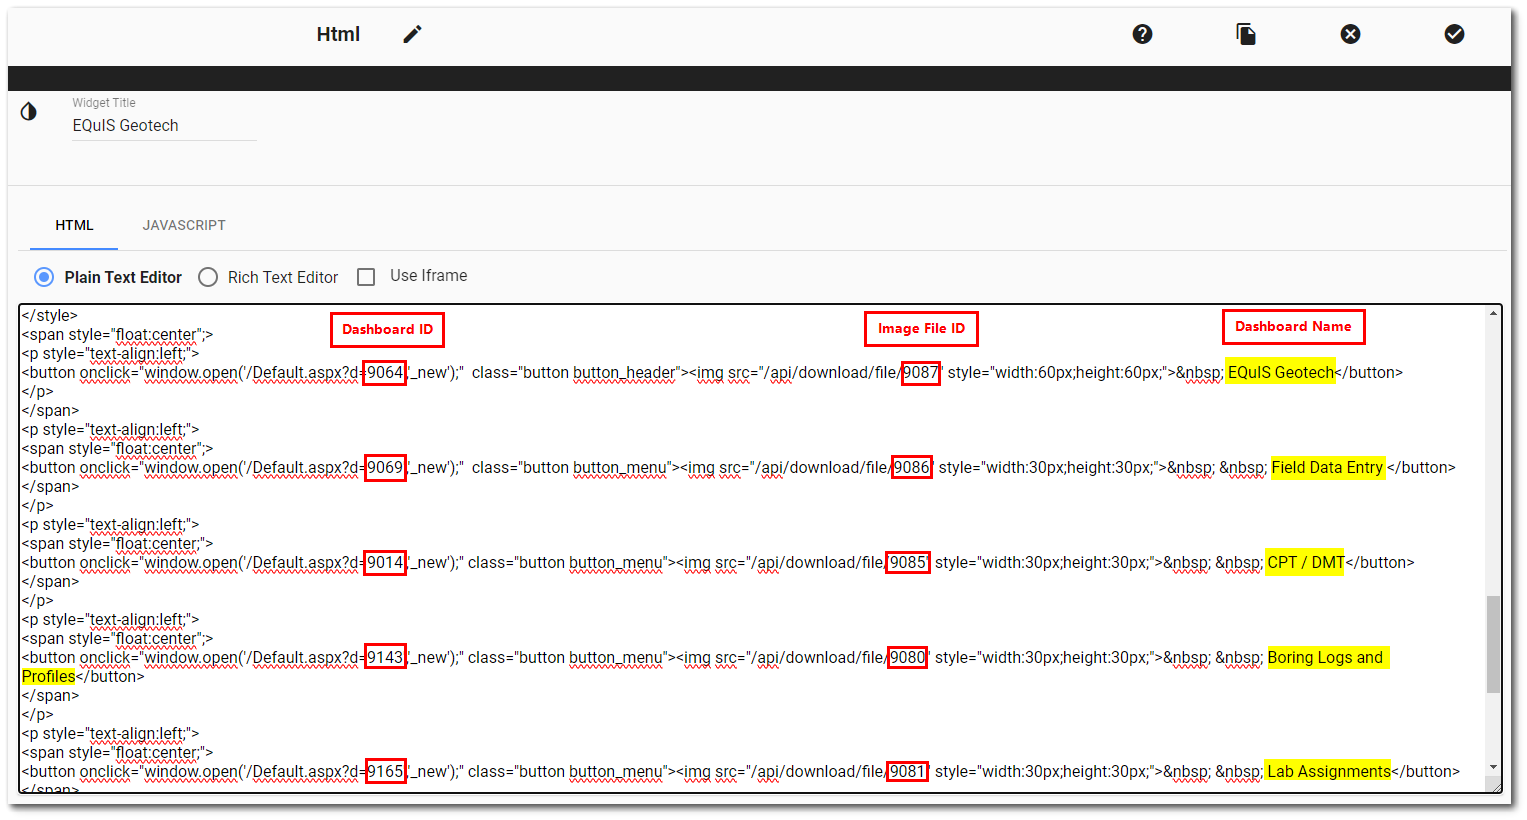The width and height of the screenshot is (1527, 820).
Task: Select the Plain Text Editor radio button
Action: 44,277
